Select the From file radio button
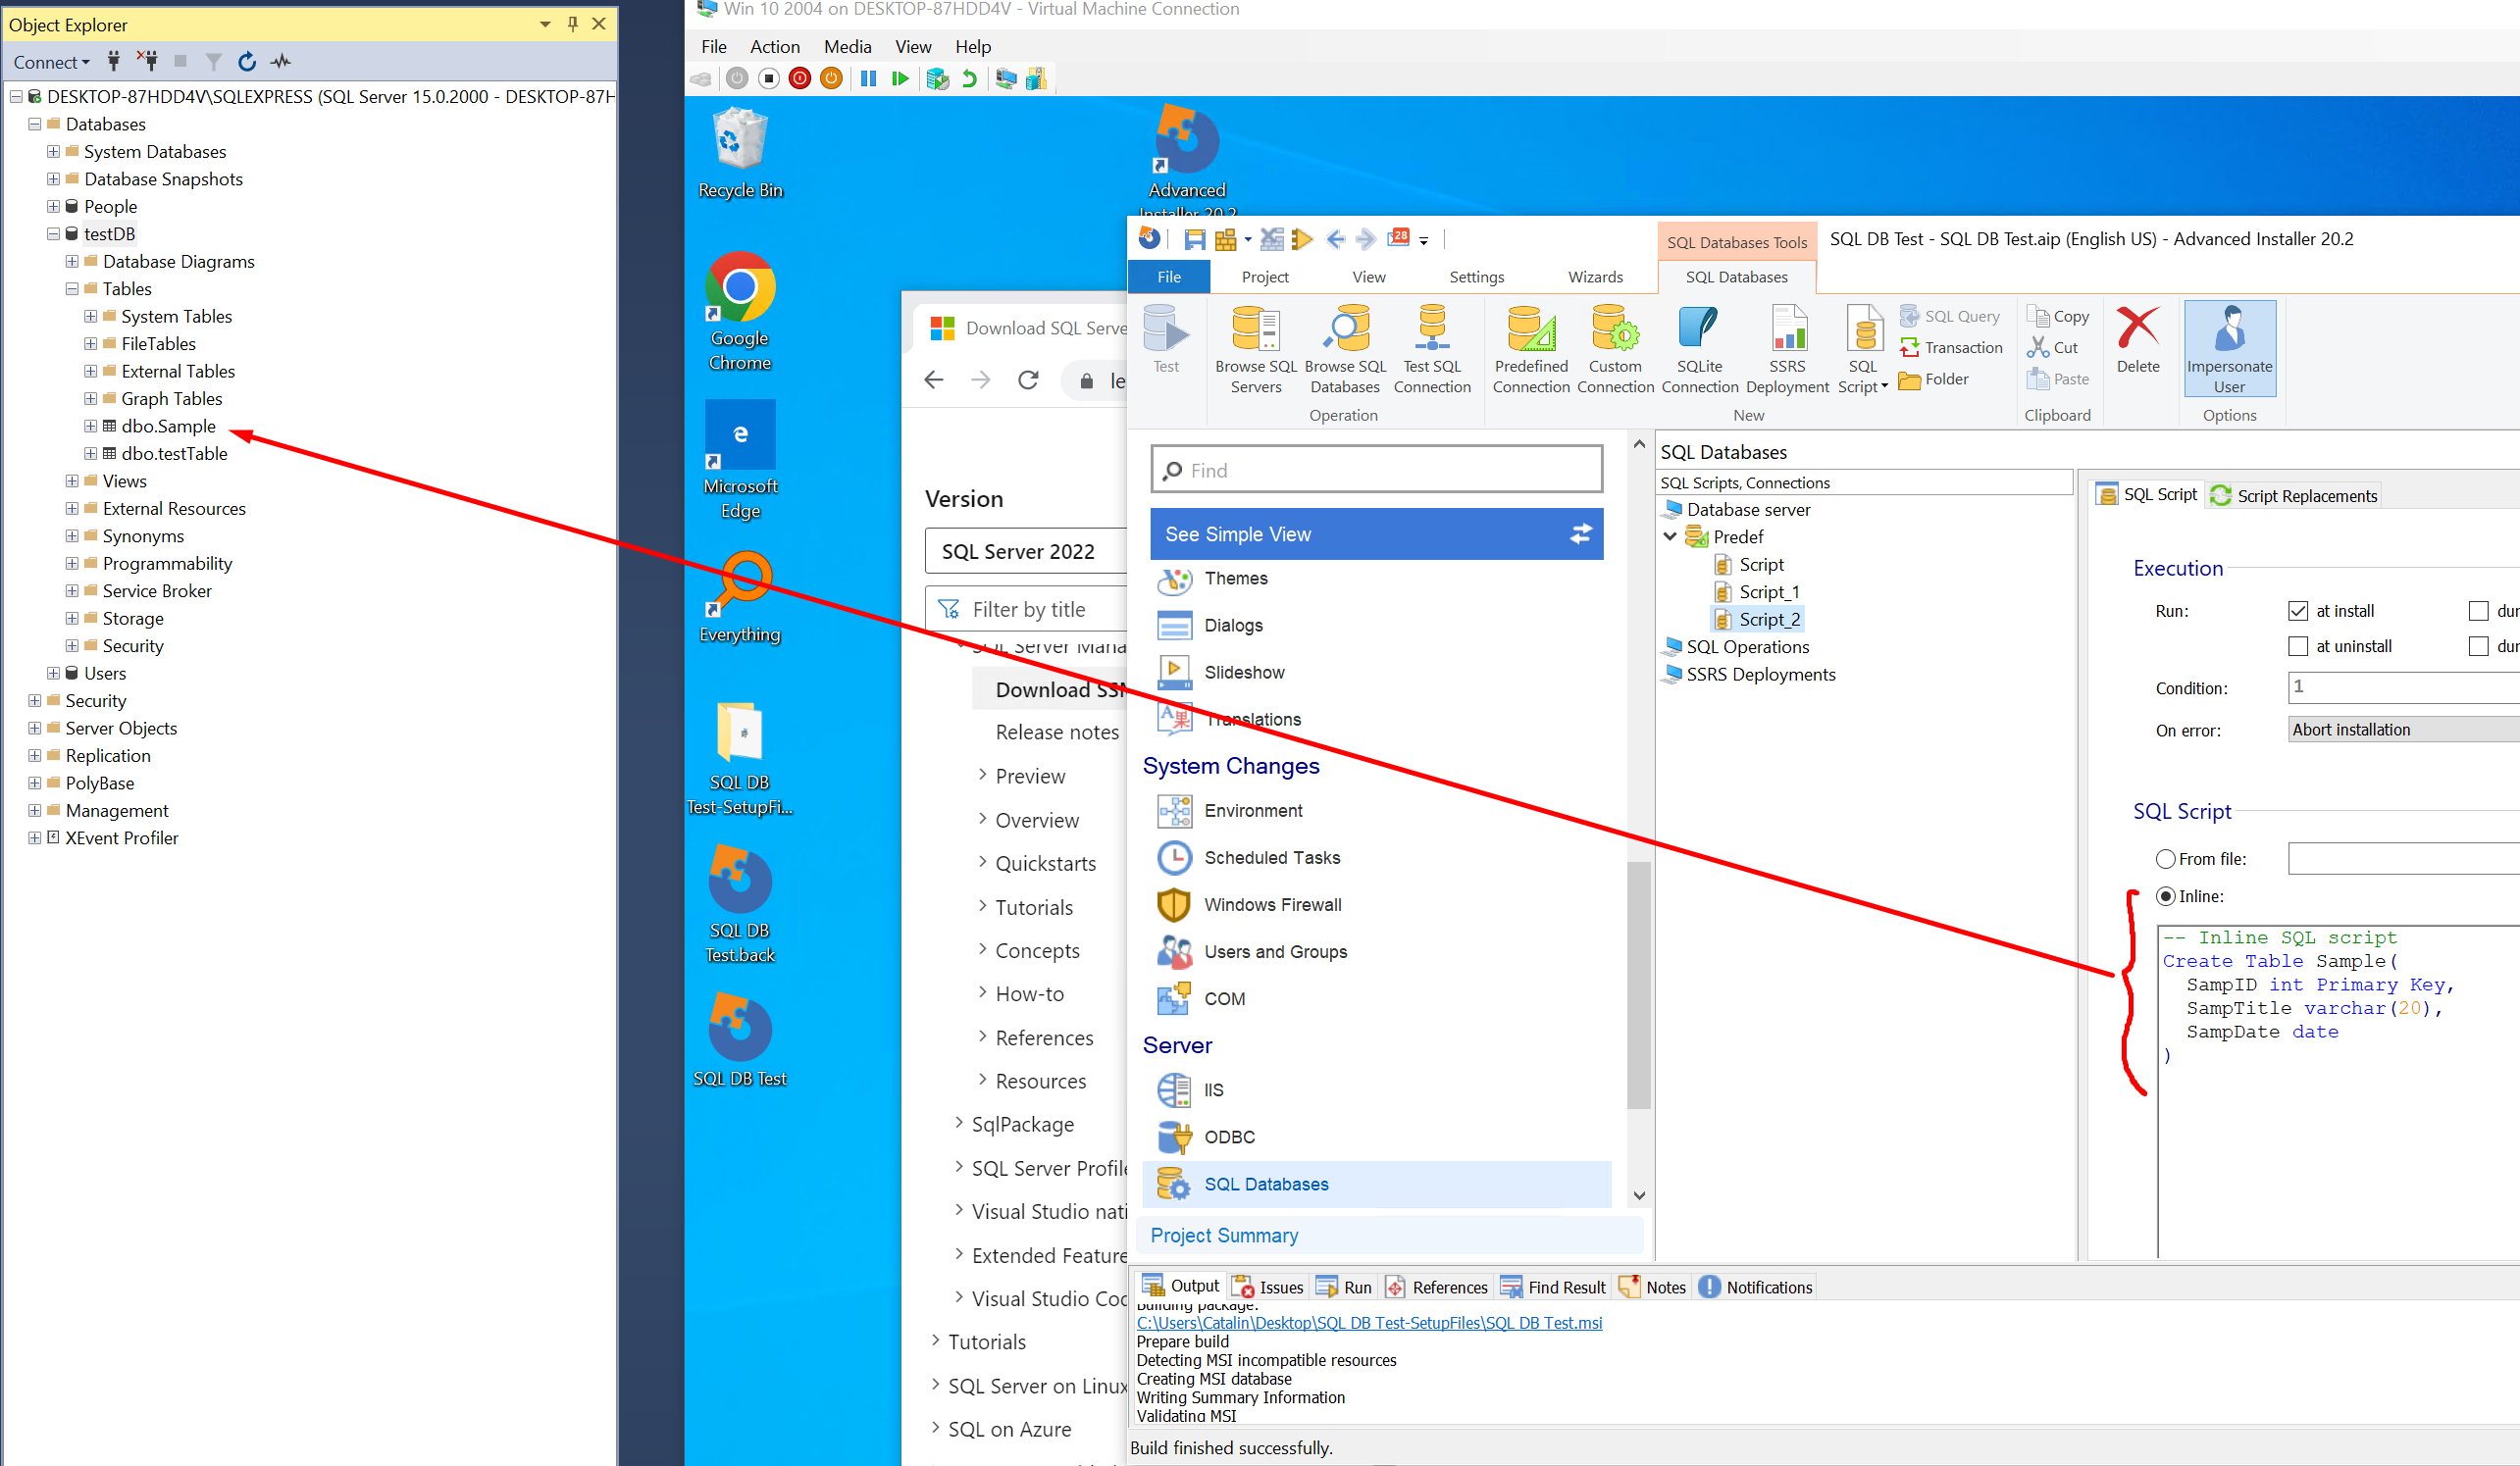 click(x=2165, y=859)
